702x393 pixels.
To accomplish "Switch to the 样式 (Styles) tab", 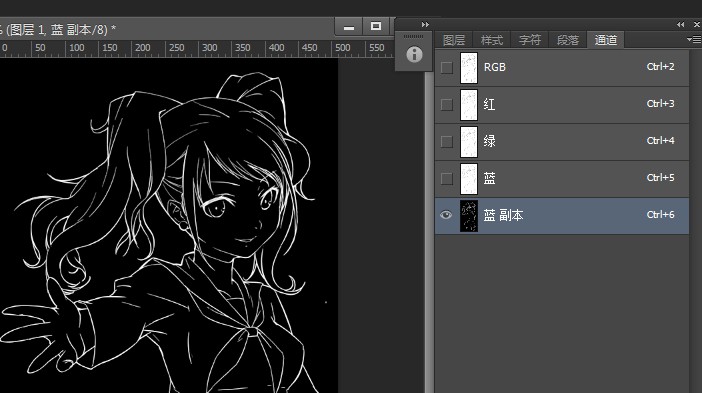I will pos(492,40).
